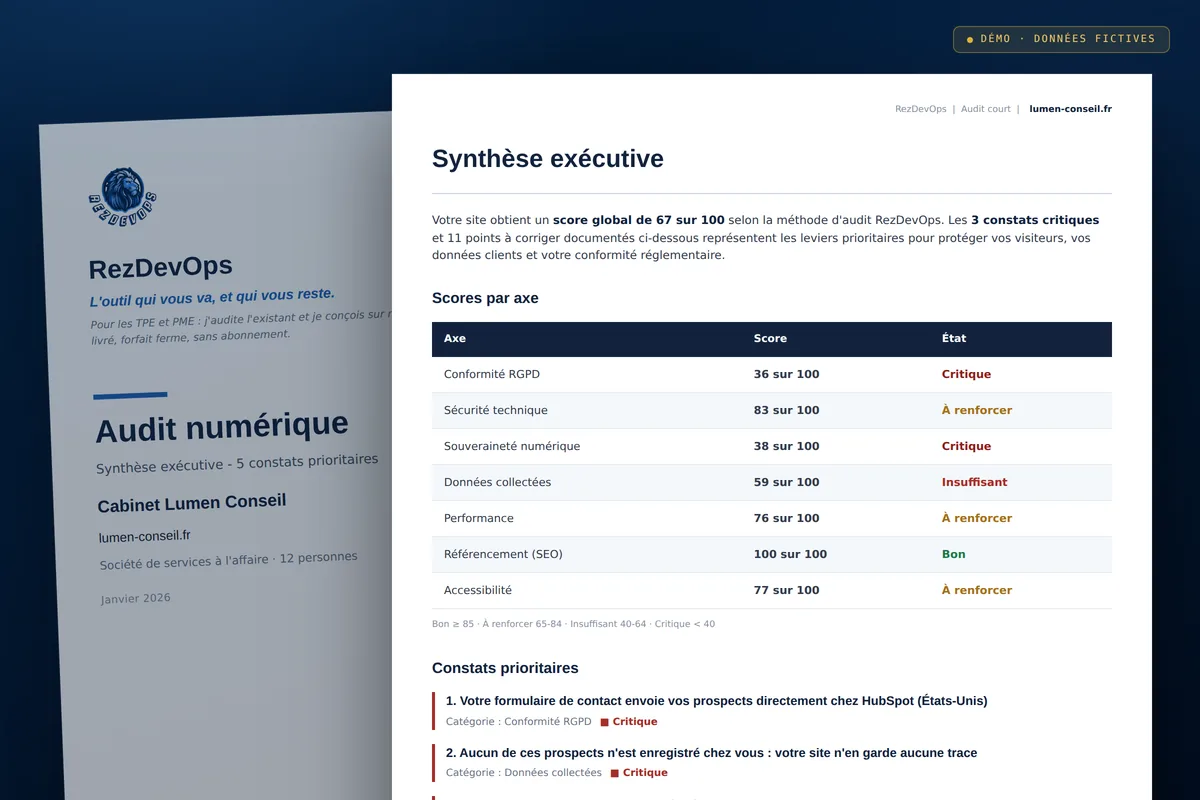The image size is (1200, 800).
Task: Click the '38 sur 100' score cell
Action: coord(786,446)
